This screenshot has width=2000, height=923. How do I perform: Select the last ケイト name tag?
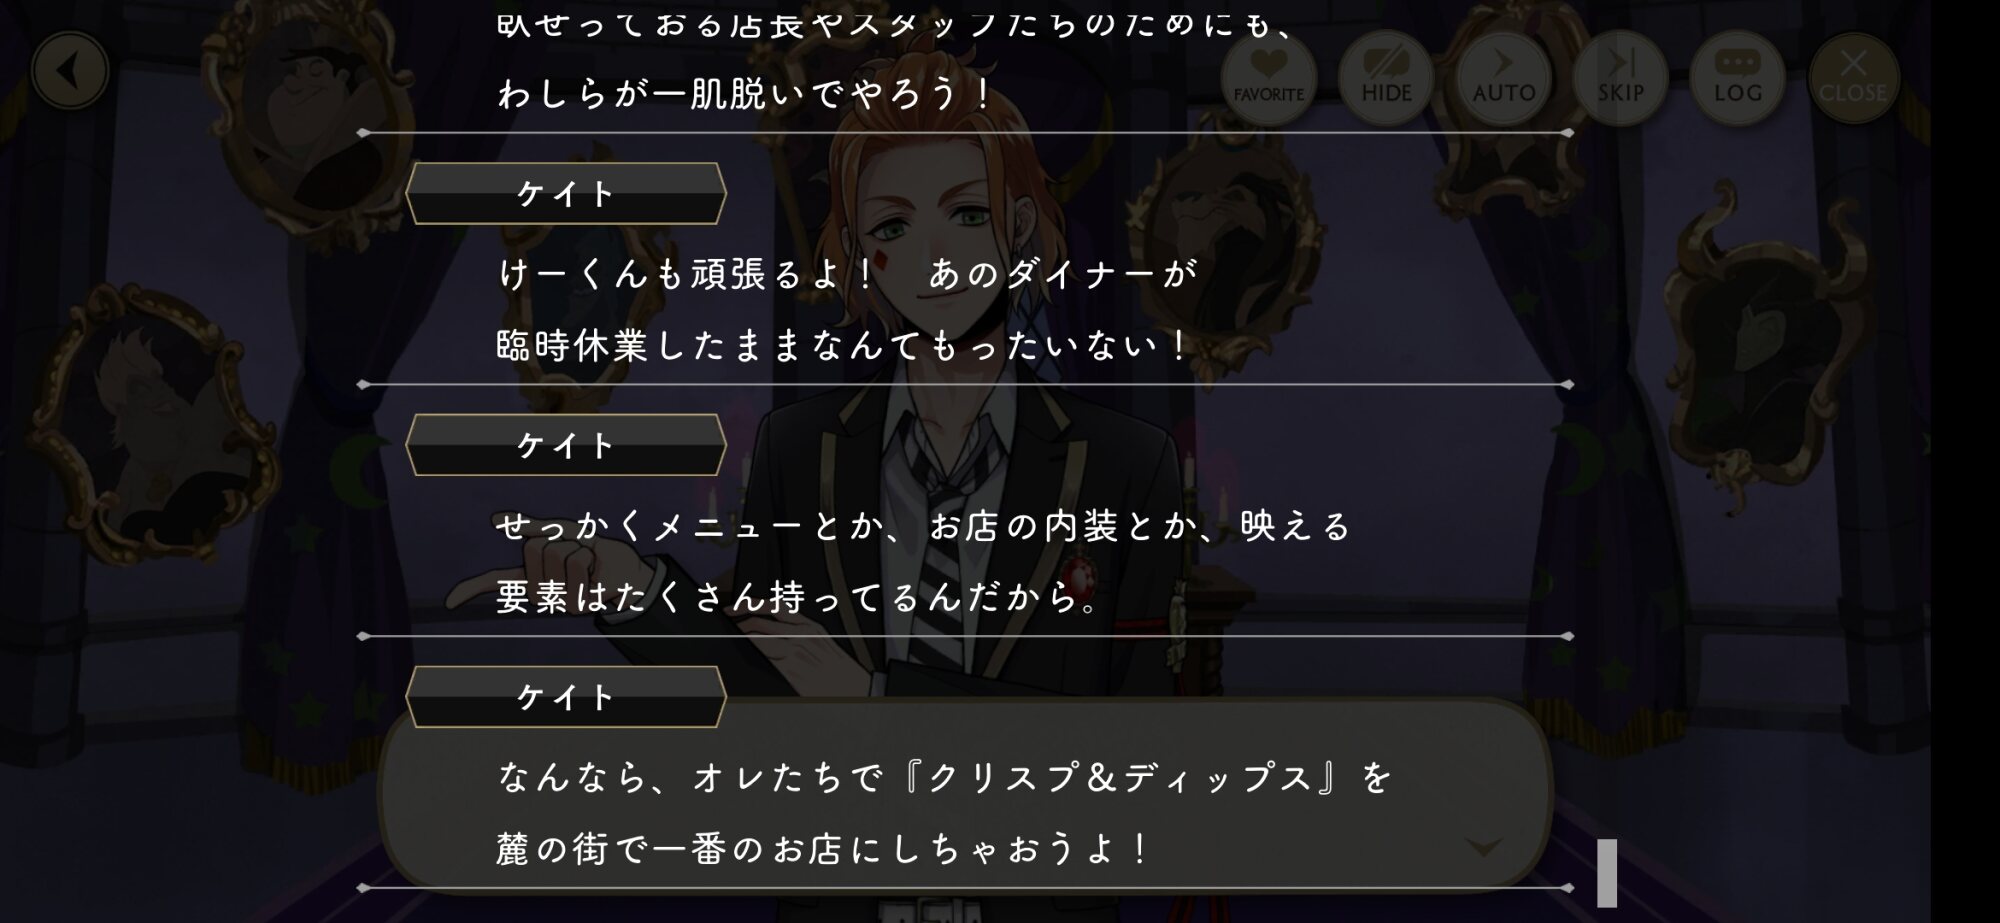[566, 697]
